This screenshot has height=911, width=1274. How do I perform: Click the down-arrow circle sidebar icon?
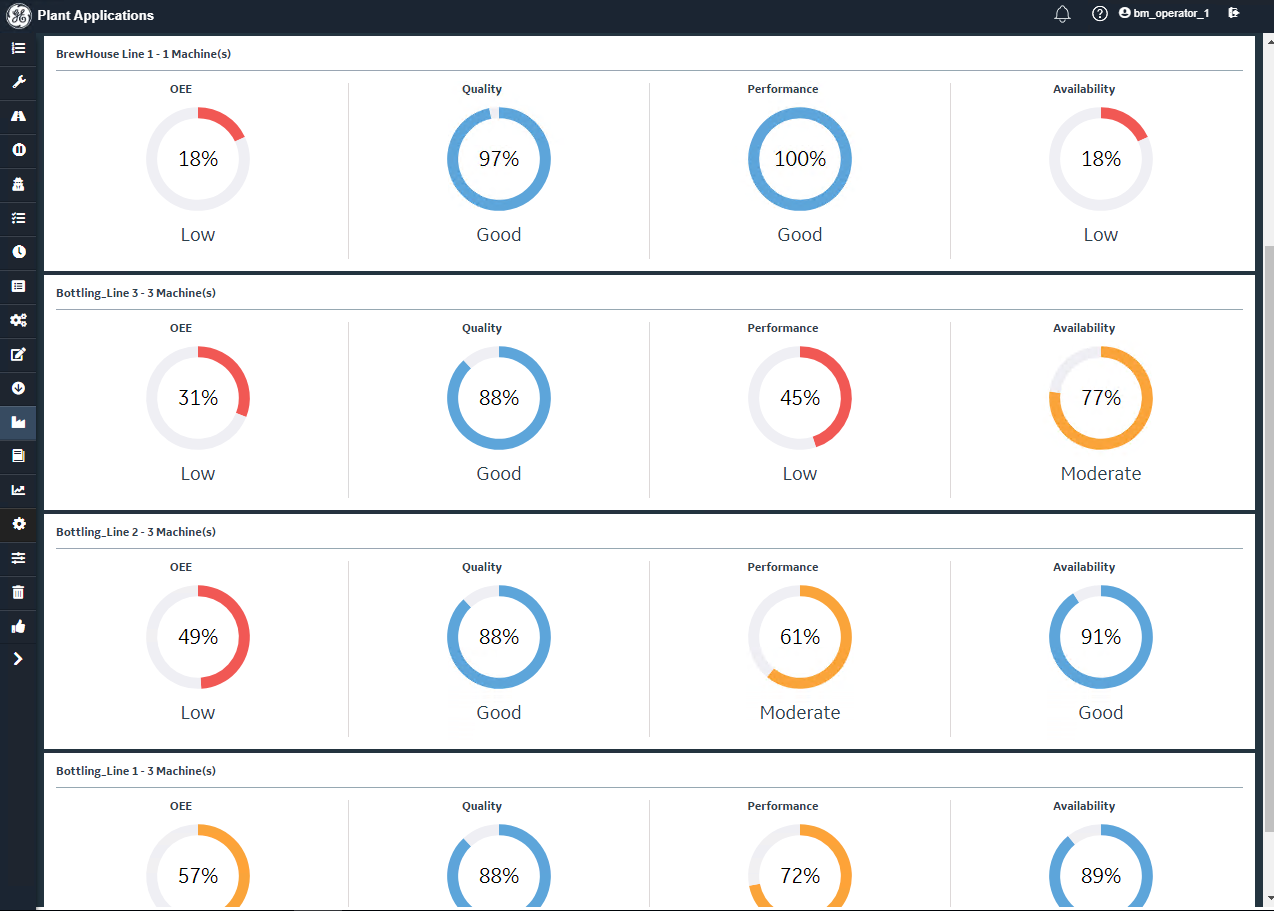(18, 388)
